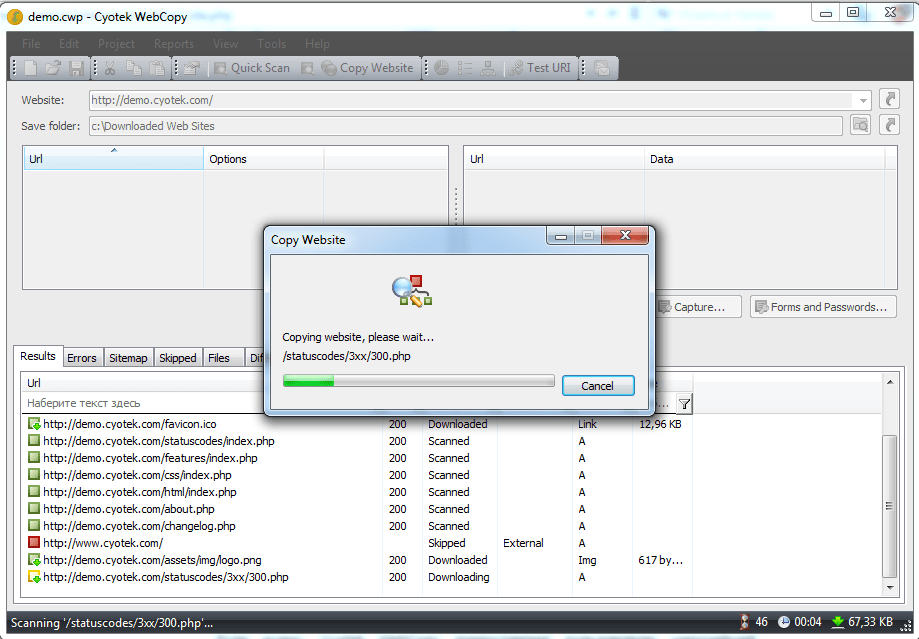
Task: Click Copy Website in toolbar
Action: 368,68
